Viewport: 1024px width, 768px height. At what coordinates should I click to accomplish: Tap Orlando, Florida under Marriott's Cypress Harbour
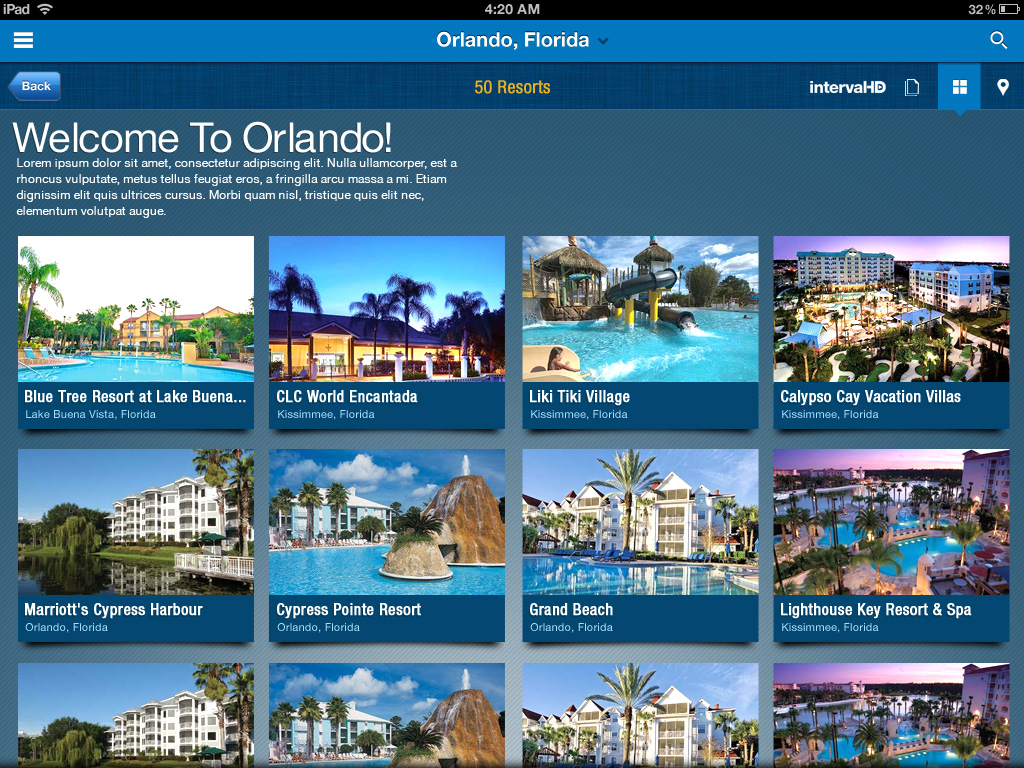pos(67,627)
